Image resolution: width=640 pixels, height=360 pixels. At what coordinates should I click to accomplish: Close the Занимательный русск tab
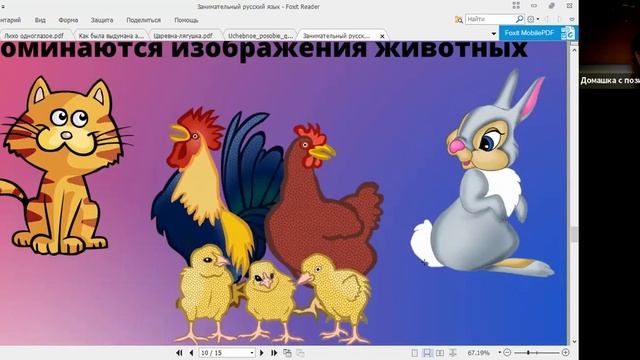click(x=382, y=36)
